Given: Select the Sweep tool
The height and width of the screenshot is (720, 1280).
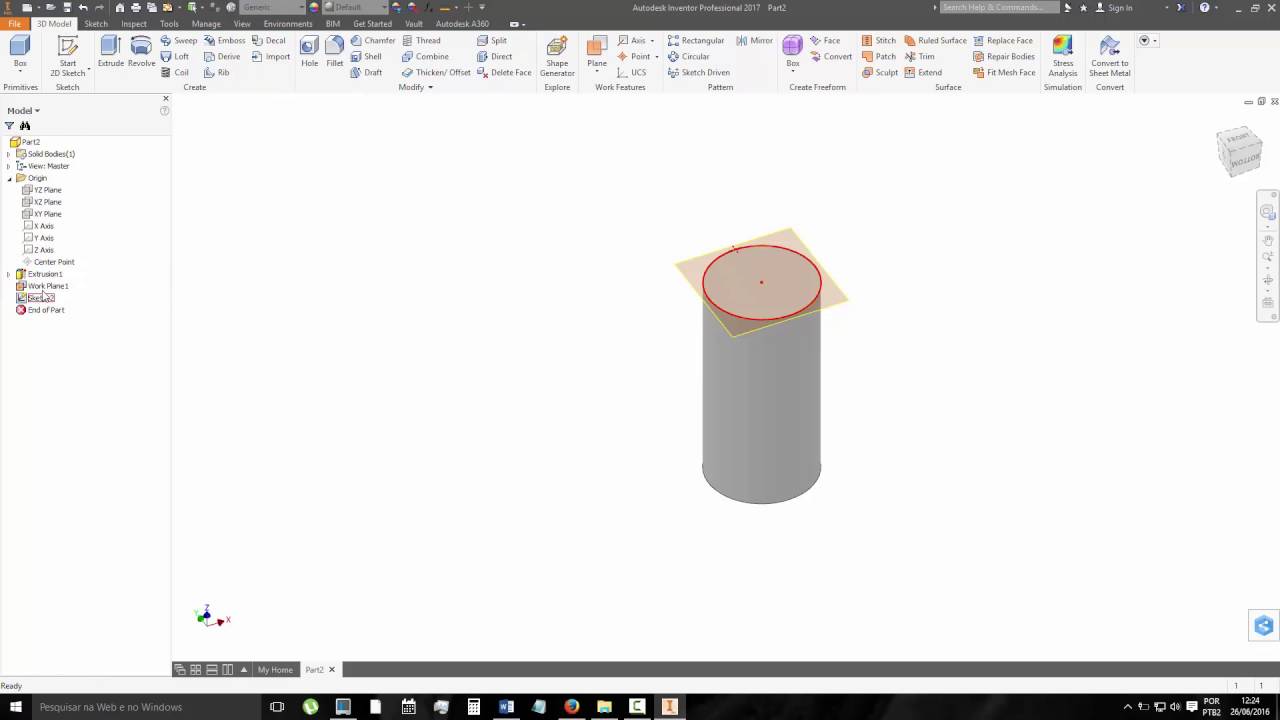Looking at the screenshot, I should tap(179, 41).
